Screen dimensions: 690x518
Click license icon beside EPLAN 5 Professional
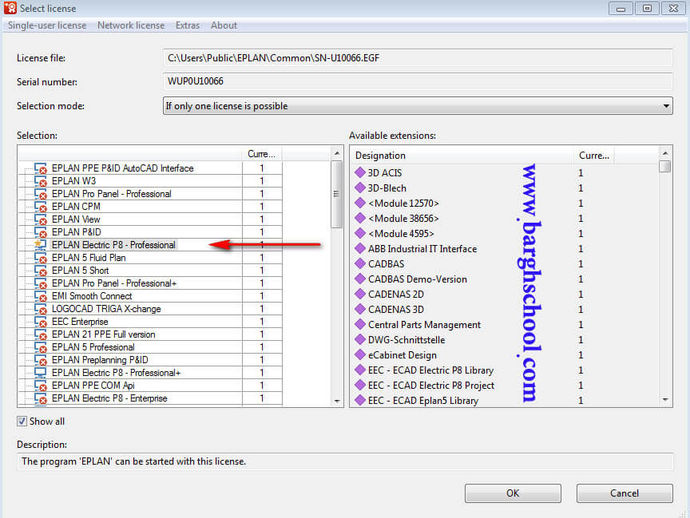[41, 347]
